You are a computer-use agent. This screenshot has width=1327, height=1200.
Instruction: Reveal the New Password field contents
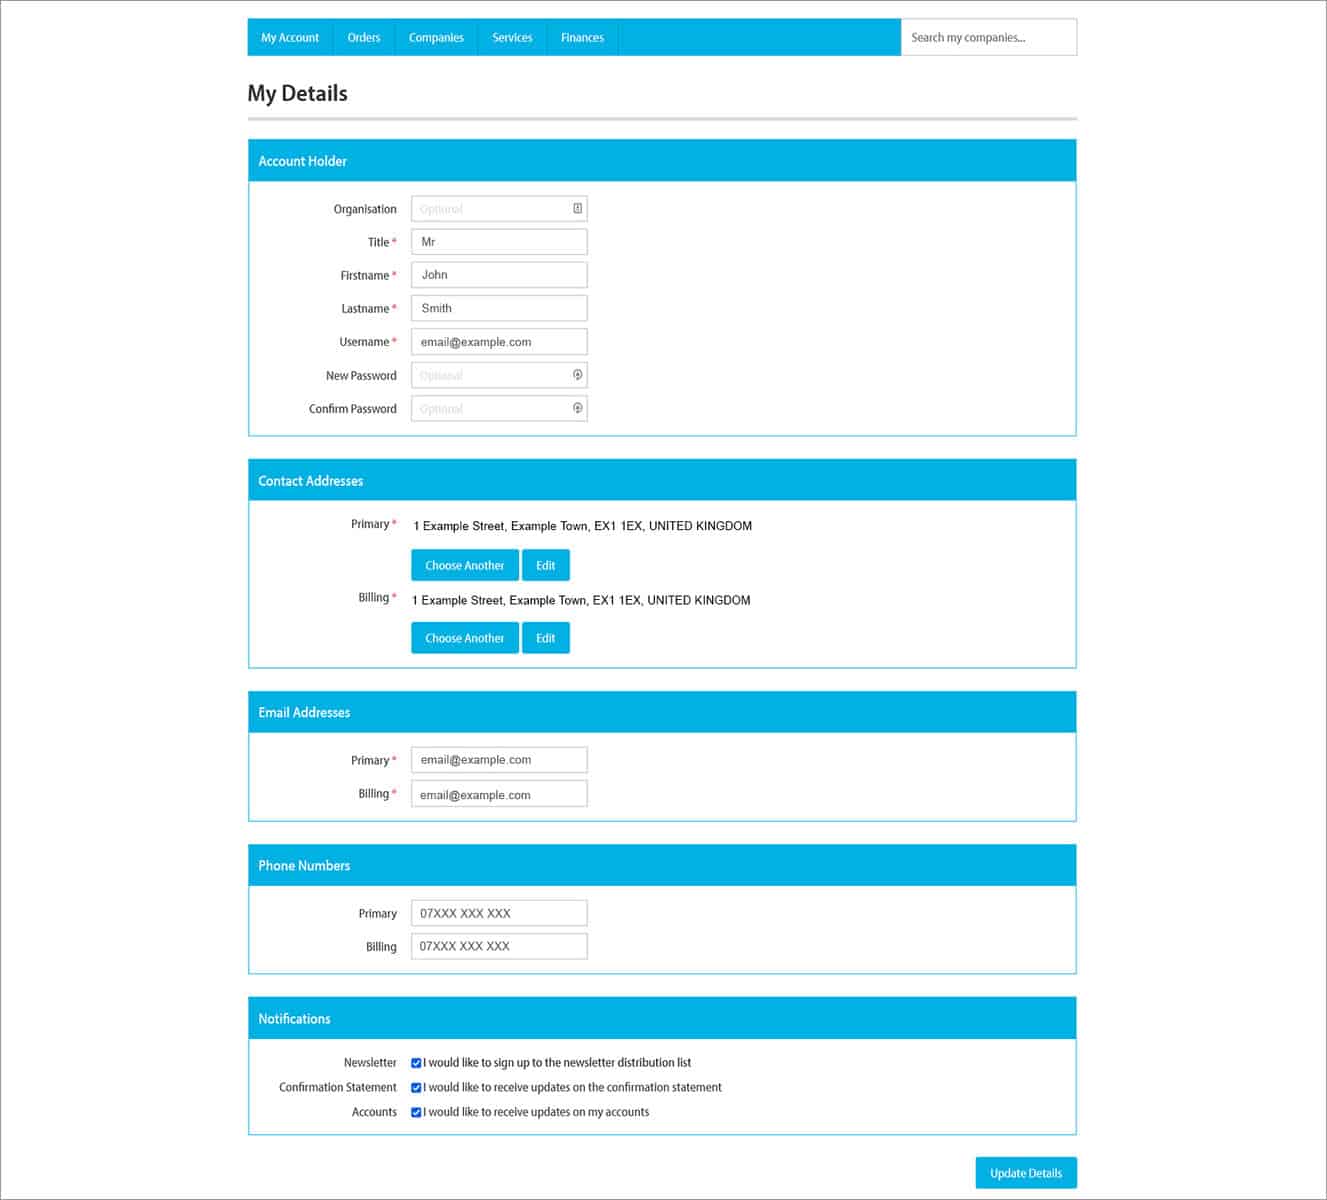(x=577, y=375)
